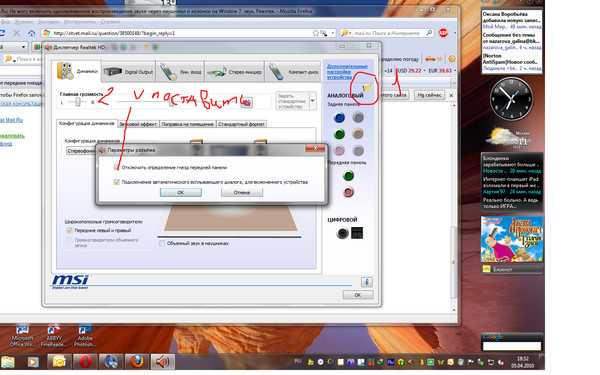Toggle the automatic popup dialog checkbox
The image size is (600, 375).
116,182
